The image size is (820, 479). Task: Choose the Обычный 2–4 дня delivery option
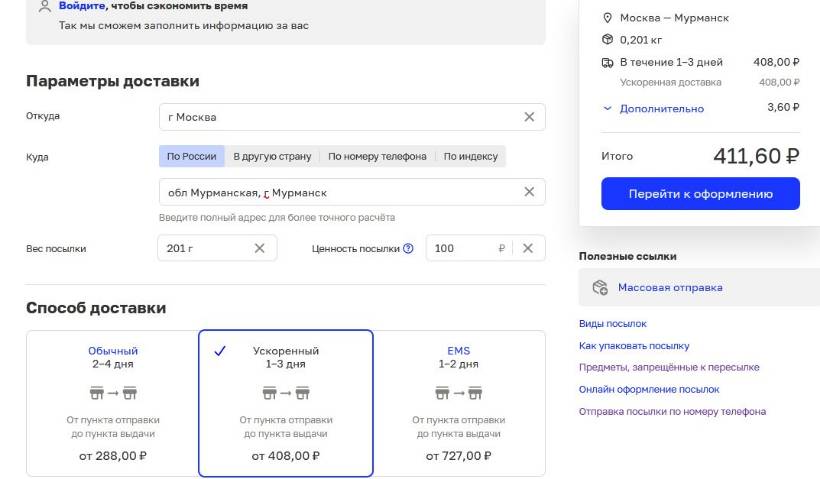click(x=112, y=403)
